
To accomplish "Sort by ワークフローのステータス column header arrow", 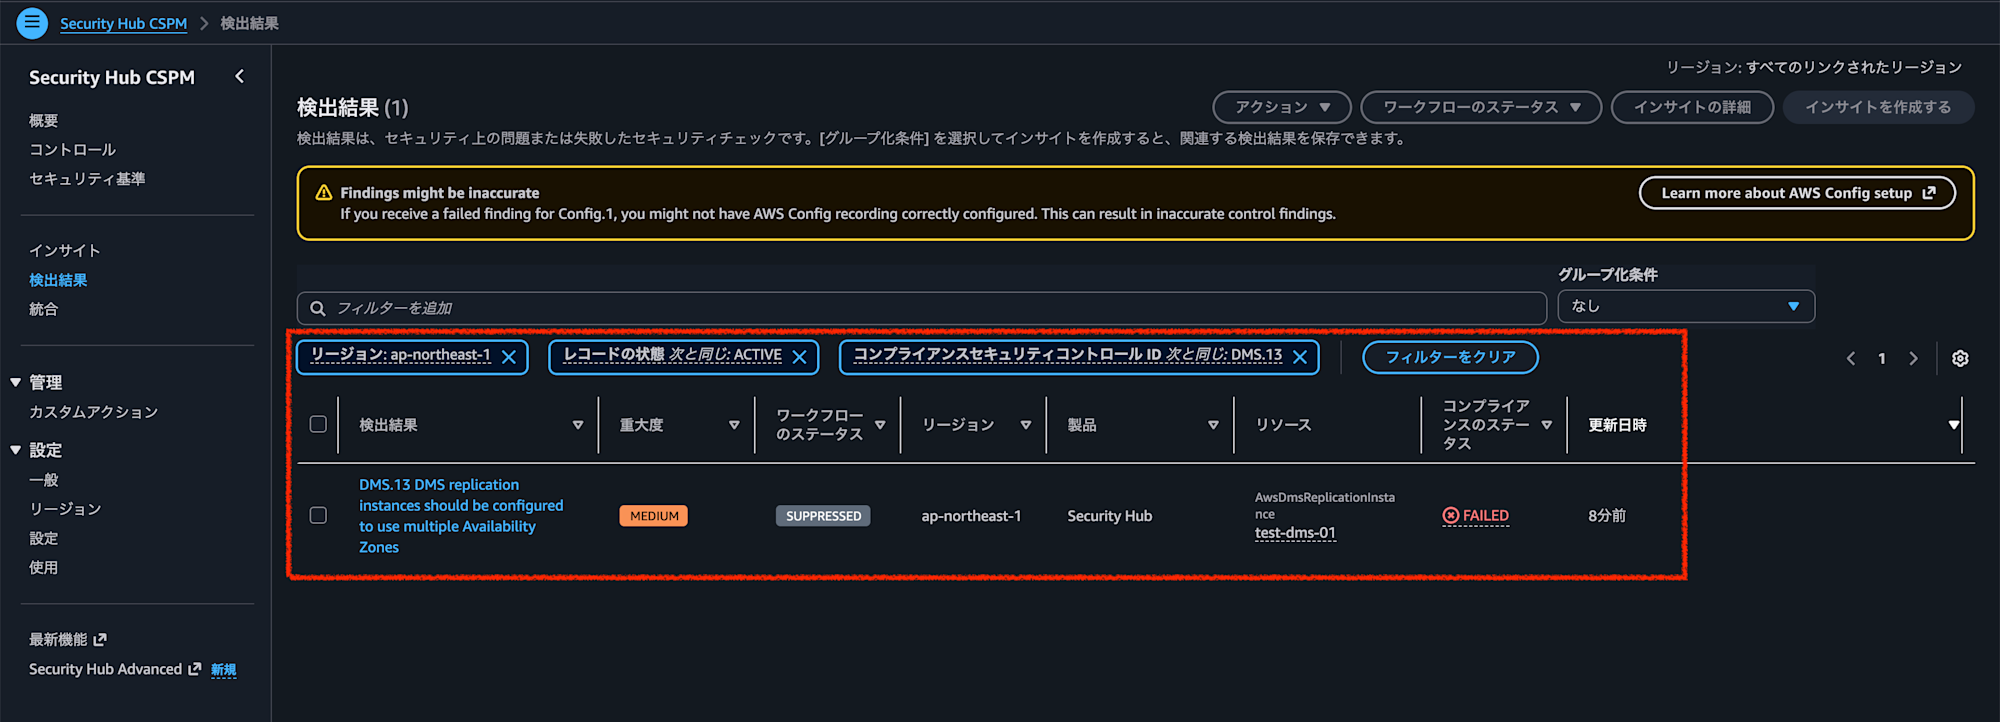I will 880,425.
